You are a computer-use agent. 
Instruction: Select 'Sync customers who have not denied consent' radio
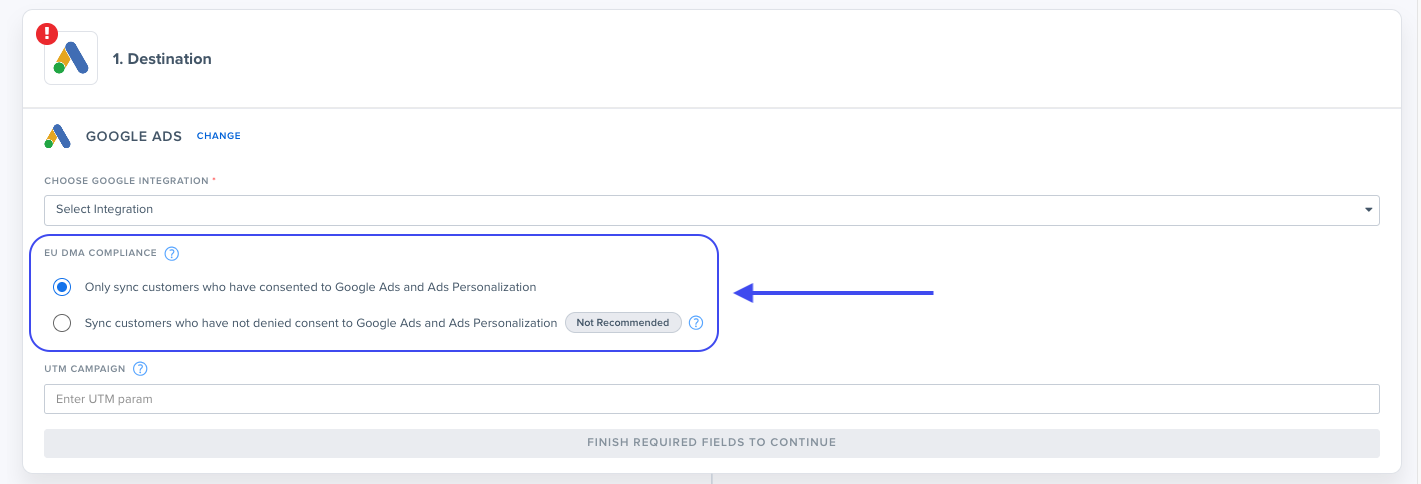[x=62, y=323]
